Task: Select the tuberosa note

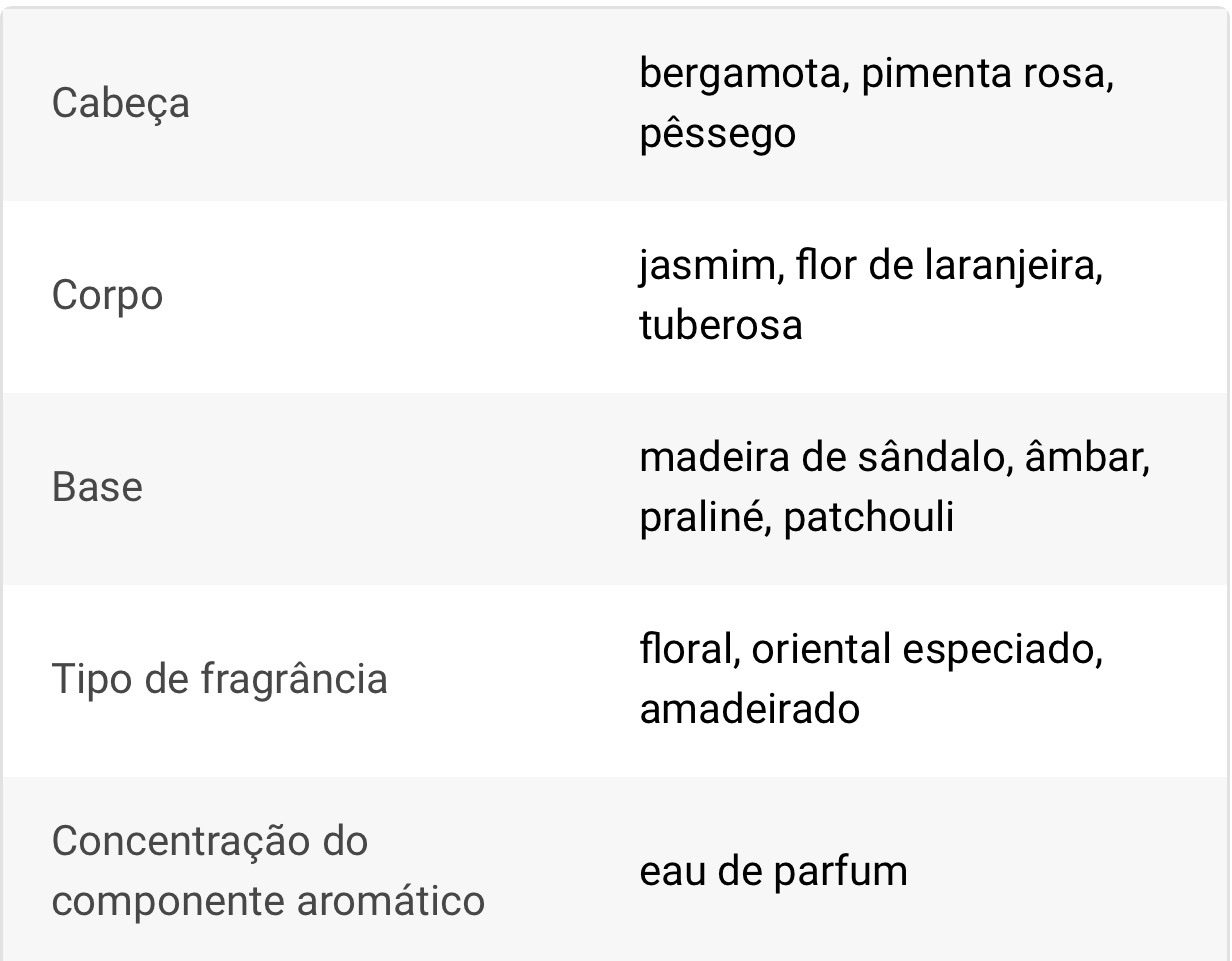Action: (x=720, y=326)
